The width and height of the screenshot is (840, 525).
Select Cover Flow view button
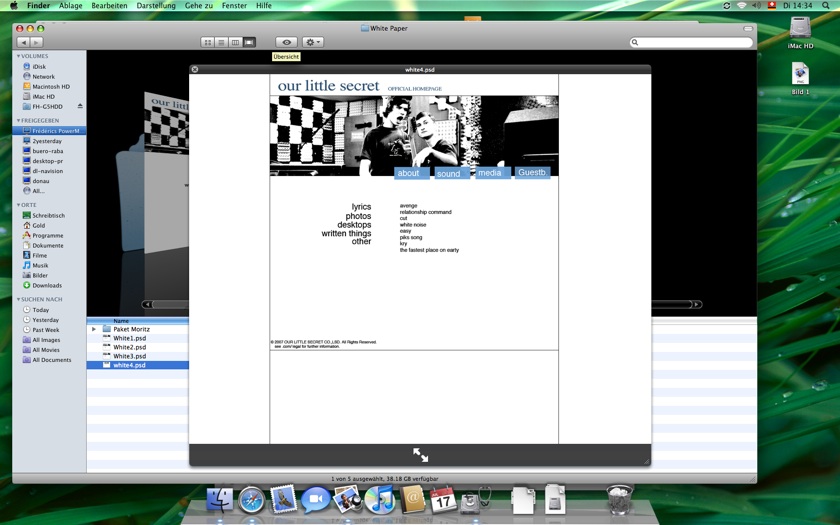point(249,42)
